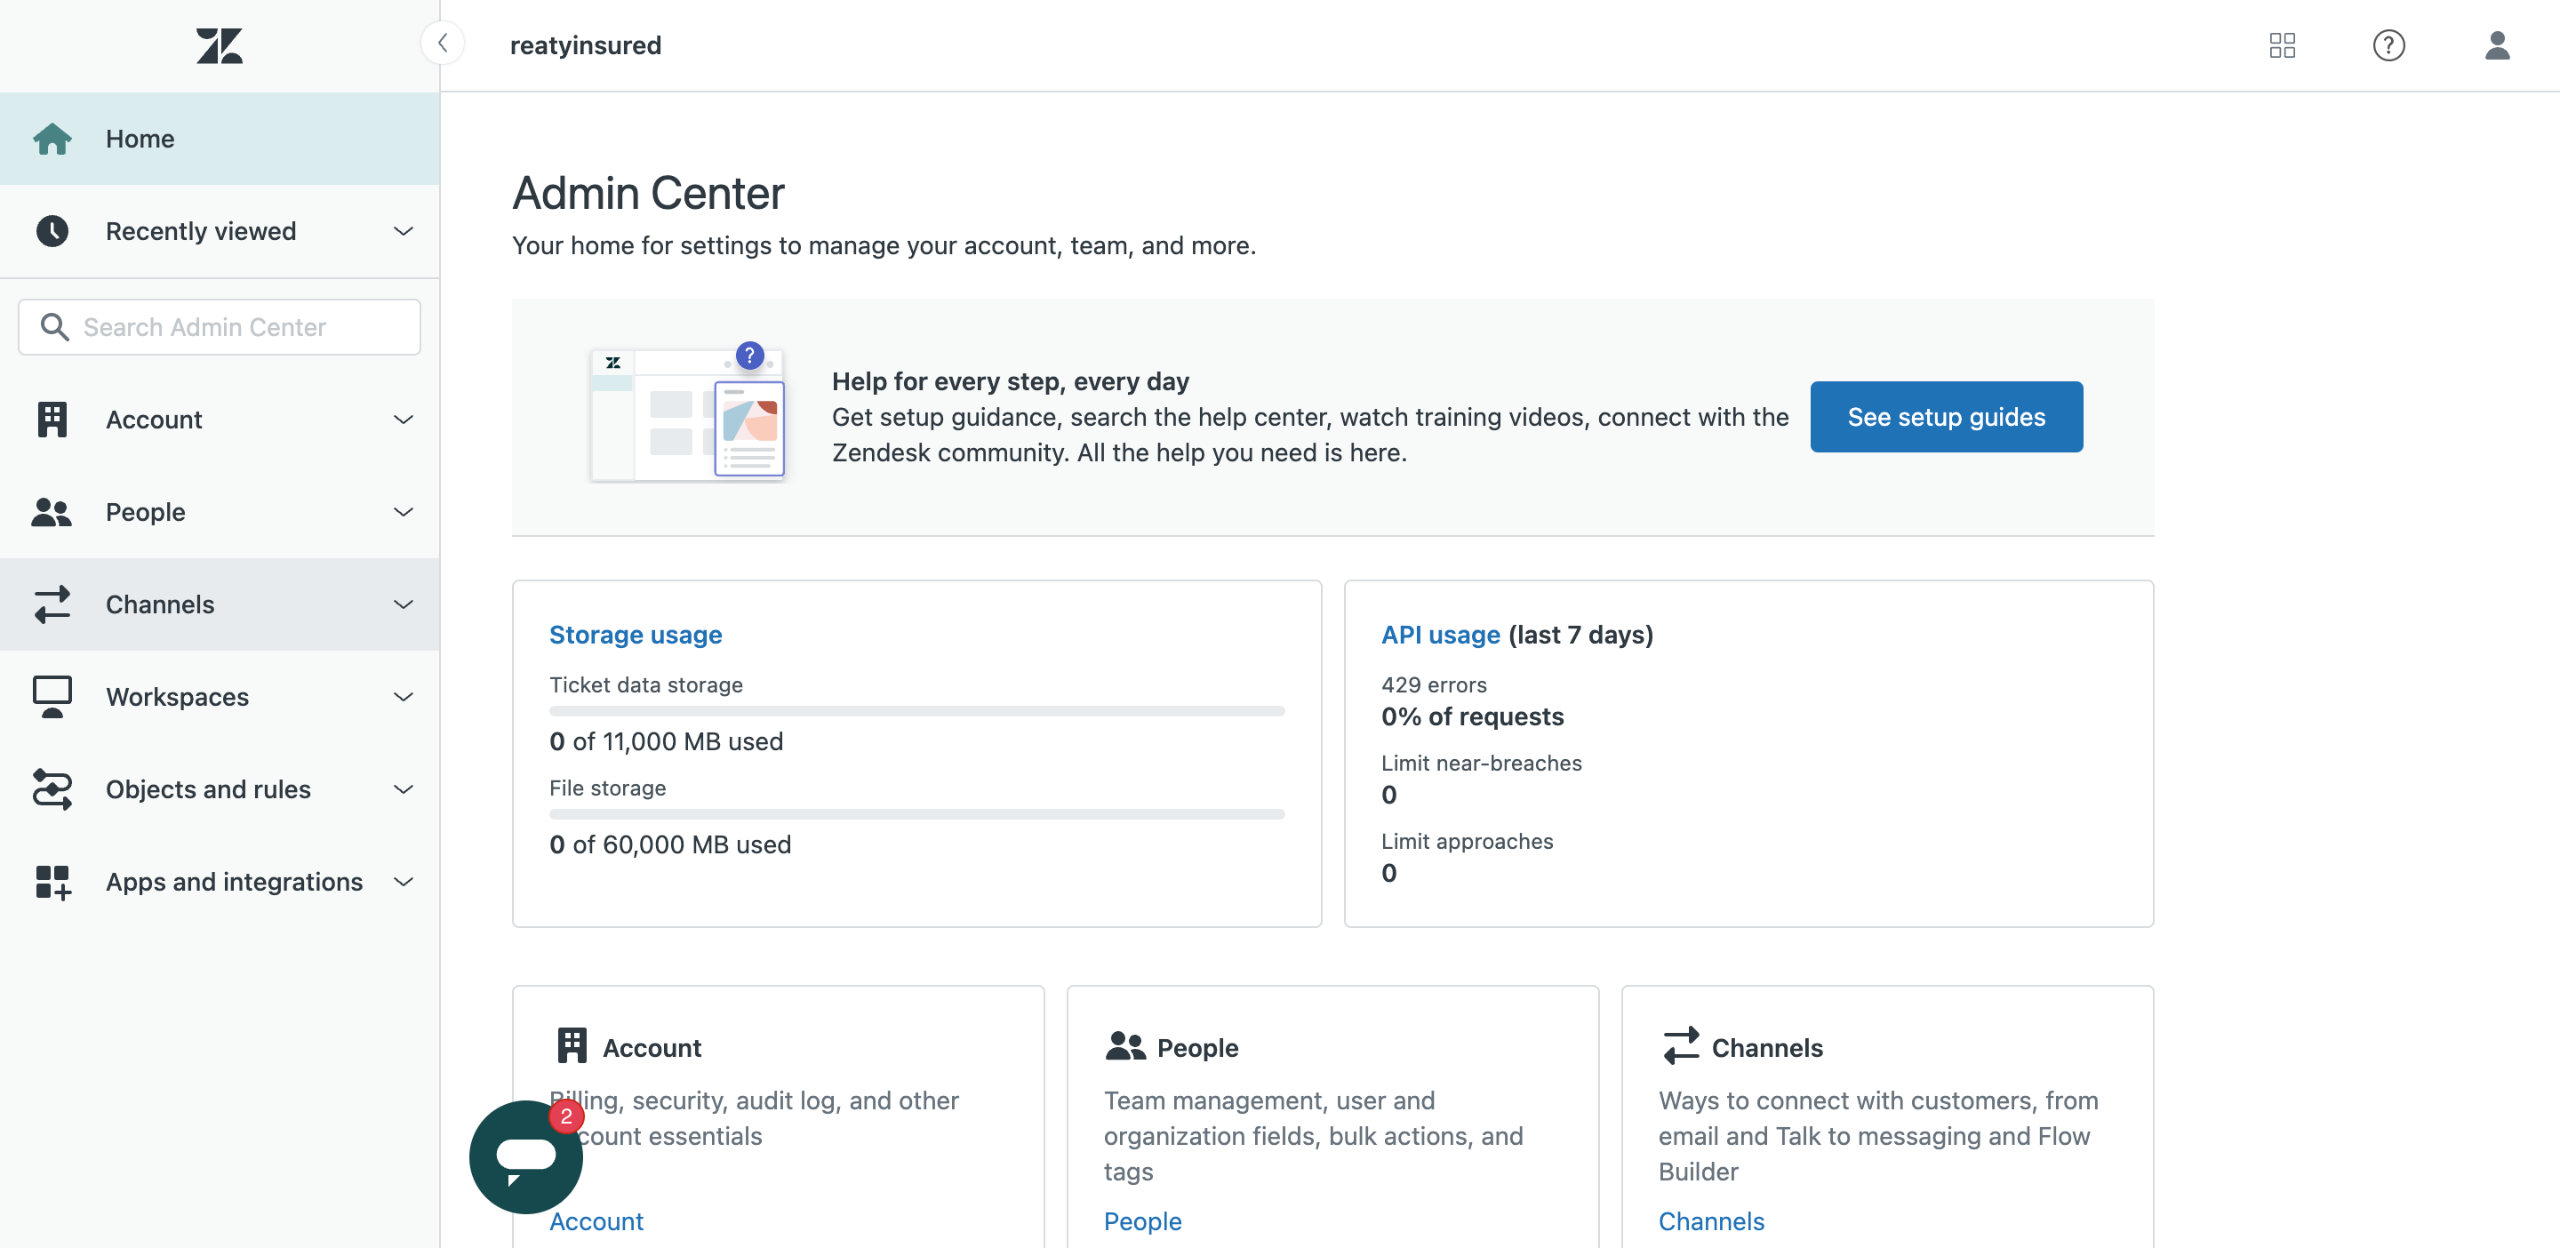The image size is (2560, 1248).
Task: Expand the Channels section chevron
Action: [403, 604]
